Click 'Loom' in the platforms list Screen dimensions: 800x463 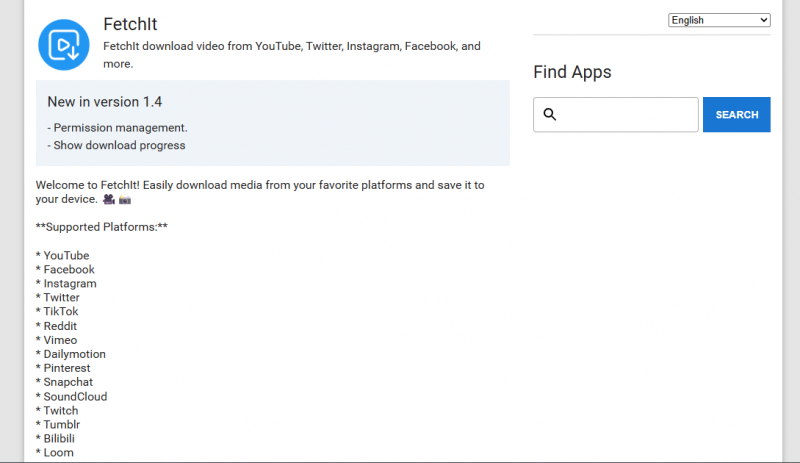[58, 452]
